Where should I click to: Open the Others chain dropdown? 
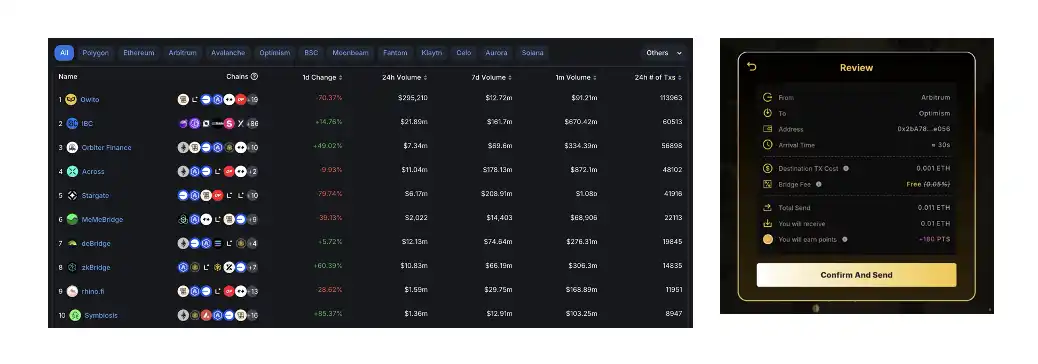coord(664,53)
